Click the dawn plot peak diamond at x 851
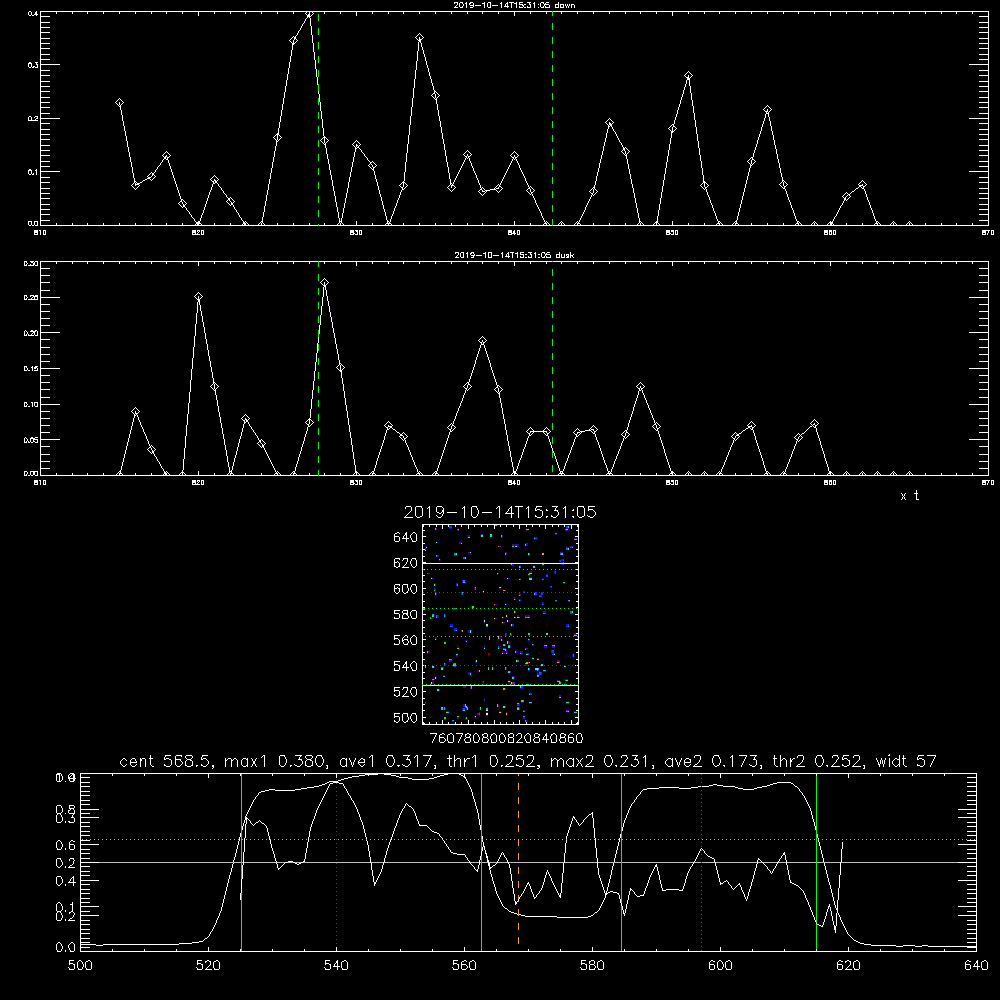The image size is (1000, 1000). point(688,75)
